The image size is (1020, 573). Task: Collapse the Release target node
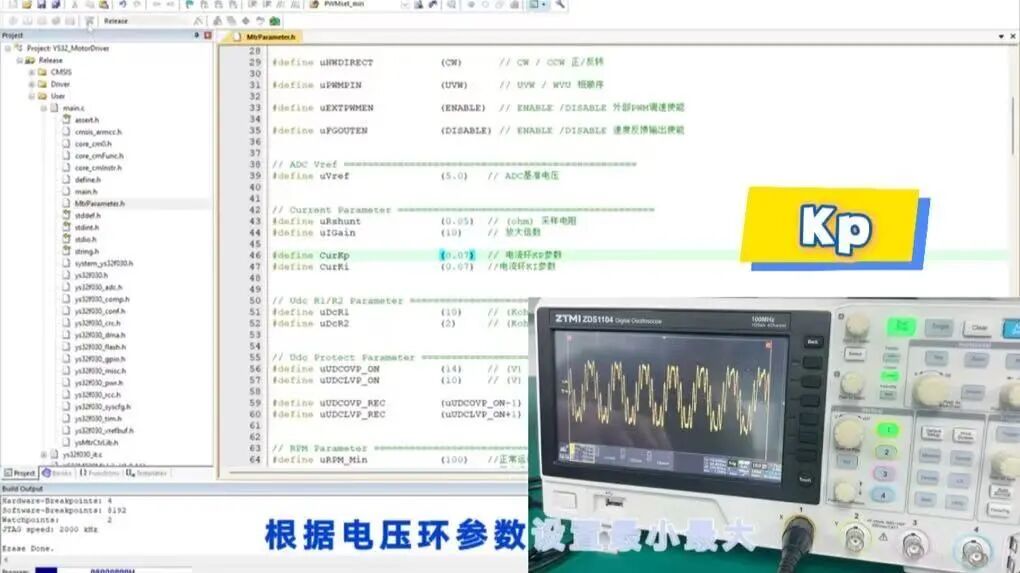tap(20, 60)
